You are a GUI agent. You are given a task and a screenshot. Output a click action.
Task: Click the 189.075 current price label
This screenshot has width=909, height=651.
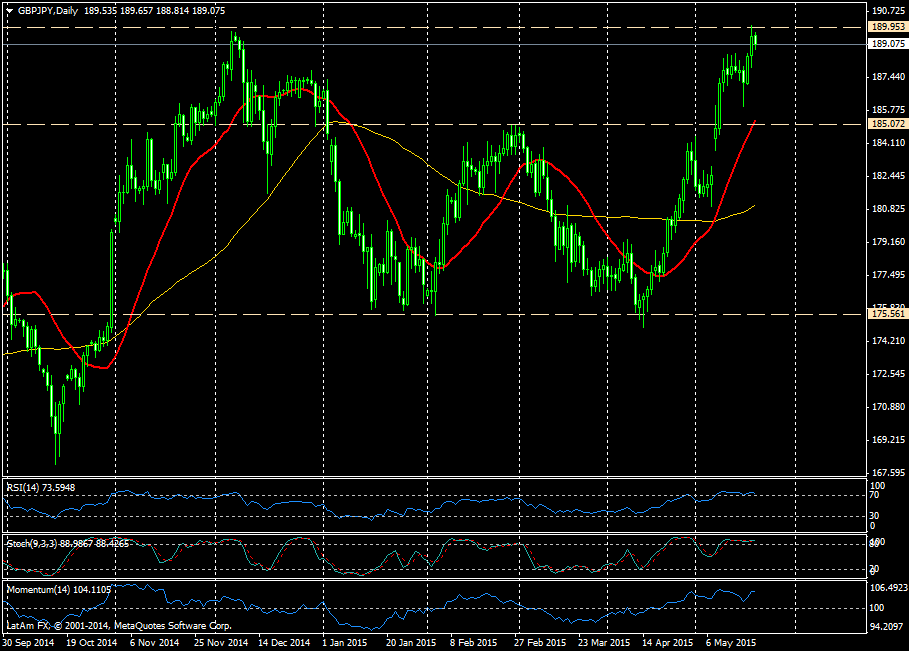[888, 44]
